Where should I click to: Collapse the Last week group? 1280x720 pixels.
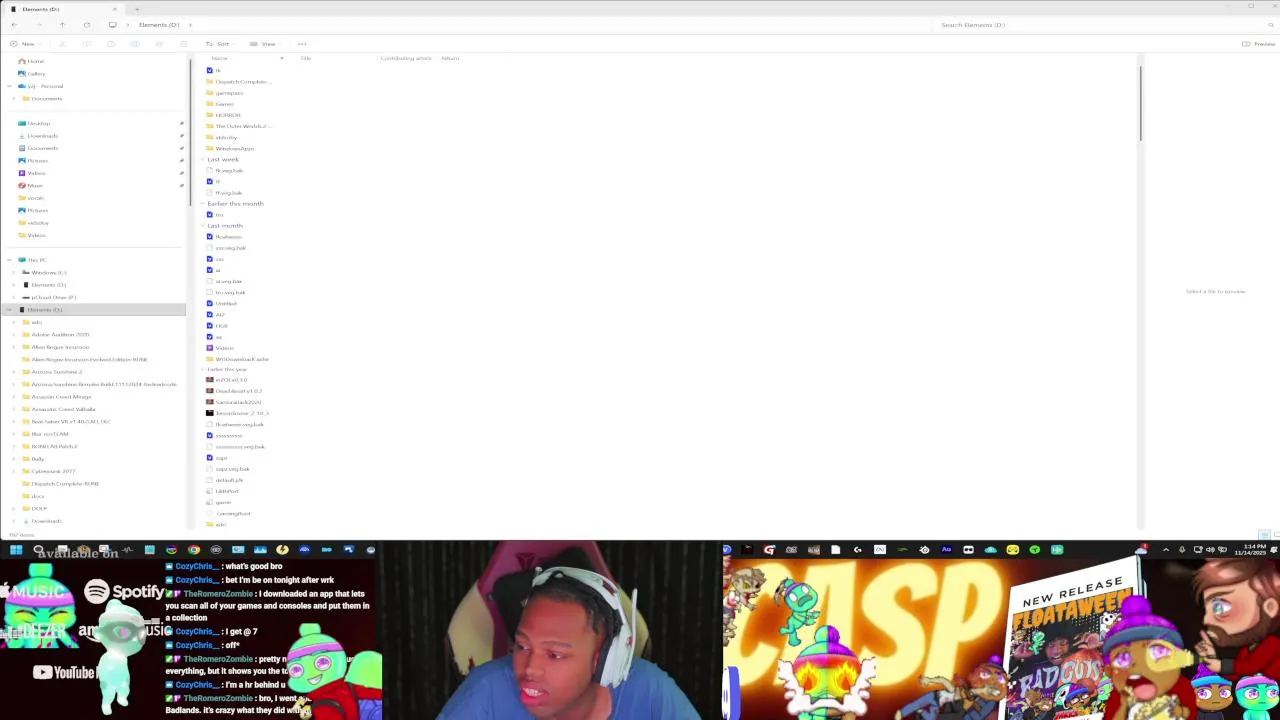(204, 160)
